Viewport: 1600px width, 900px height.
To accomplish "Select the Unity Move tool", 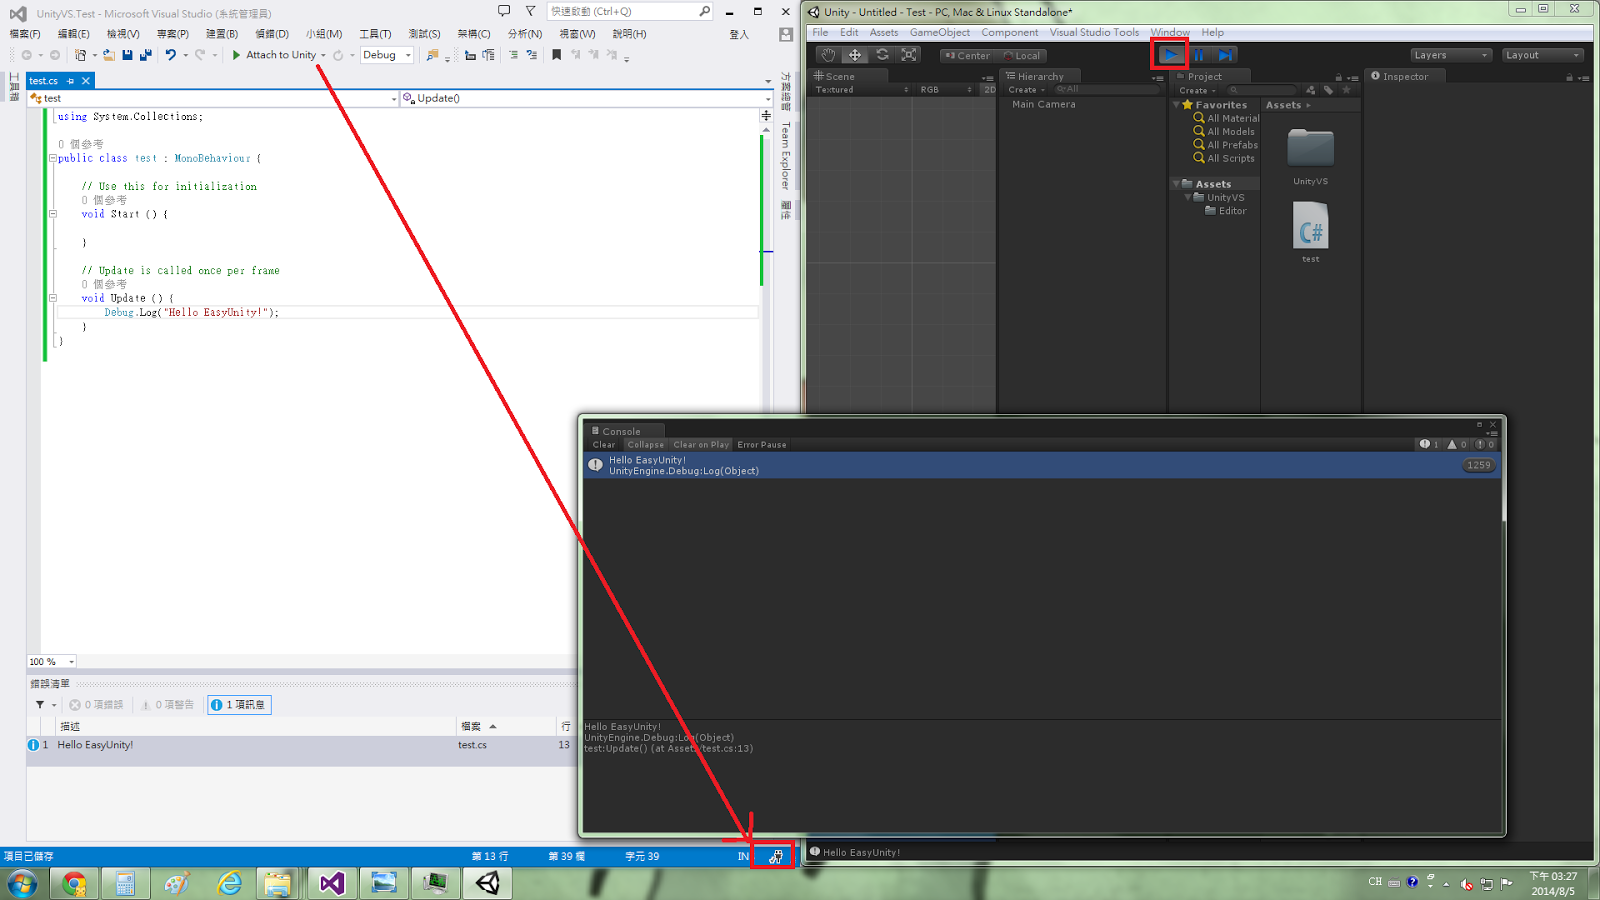I will click(855, 55).
